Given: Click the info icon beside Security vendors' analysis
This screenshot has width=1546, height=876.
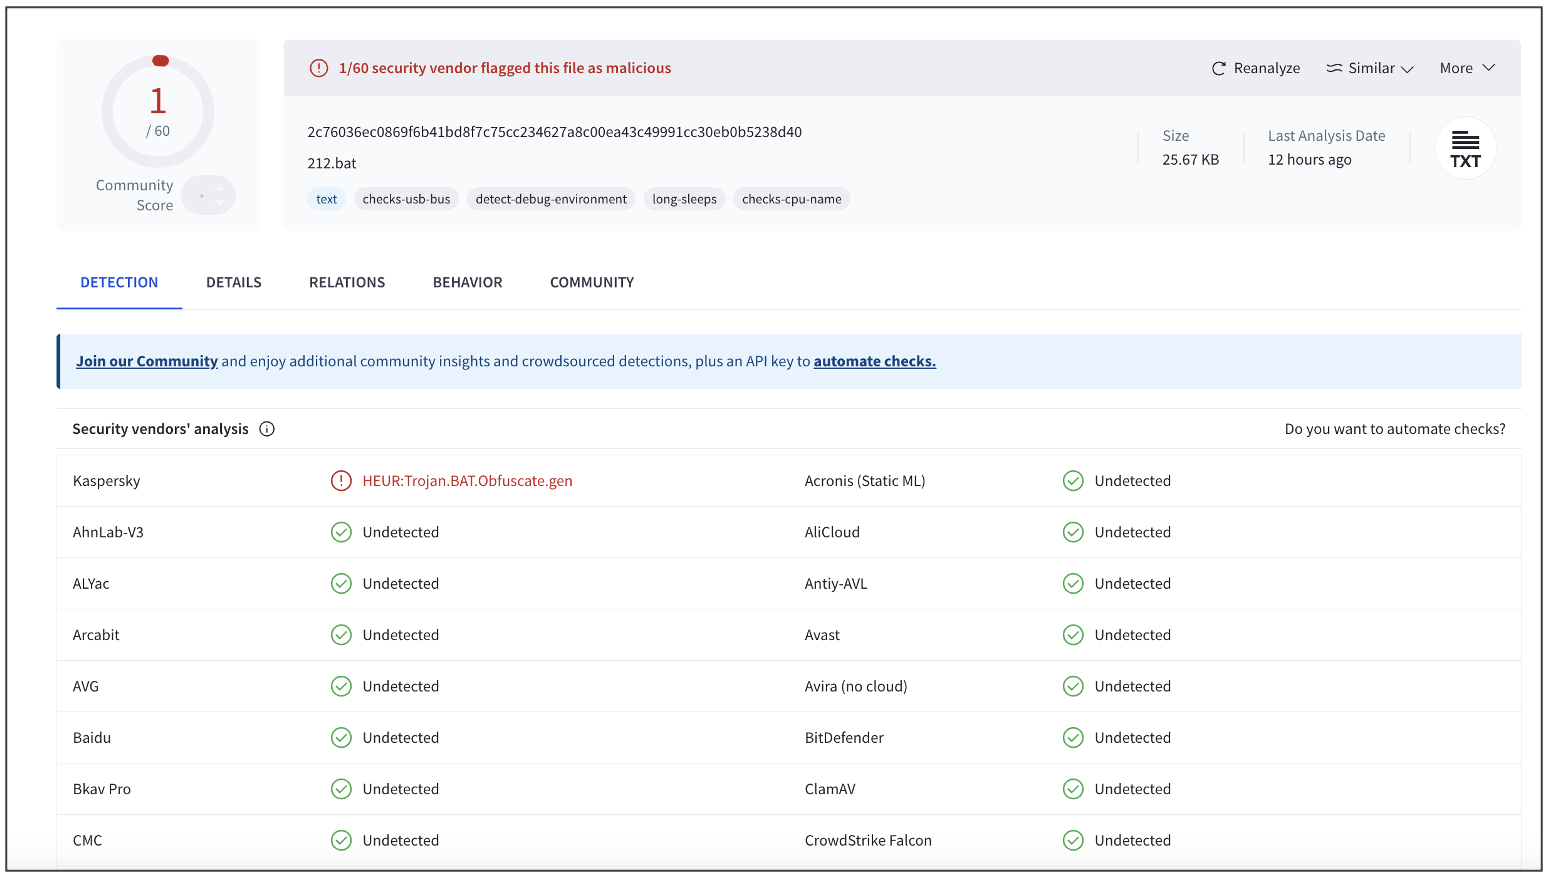Looking at the screenshot, I should [x=267, y=429].
